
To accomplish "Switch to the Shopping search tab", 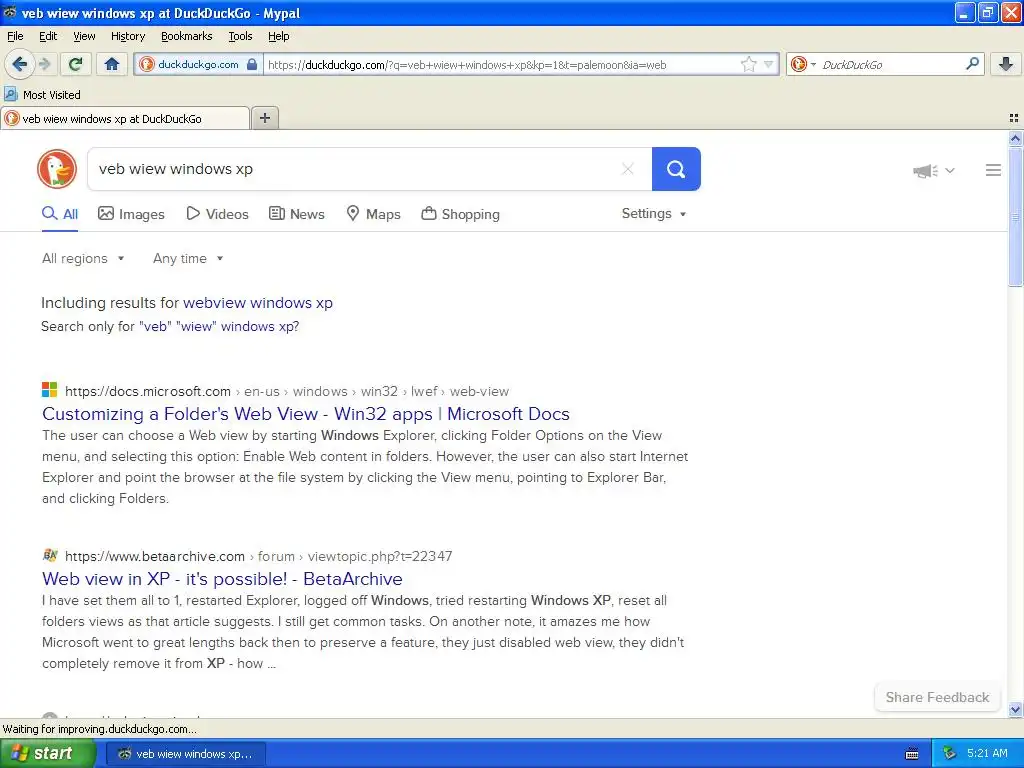I will coord(460,214).
